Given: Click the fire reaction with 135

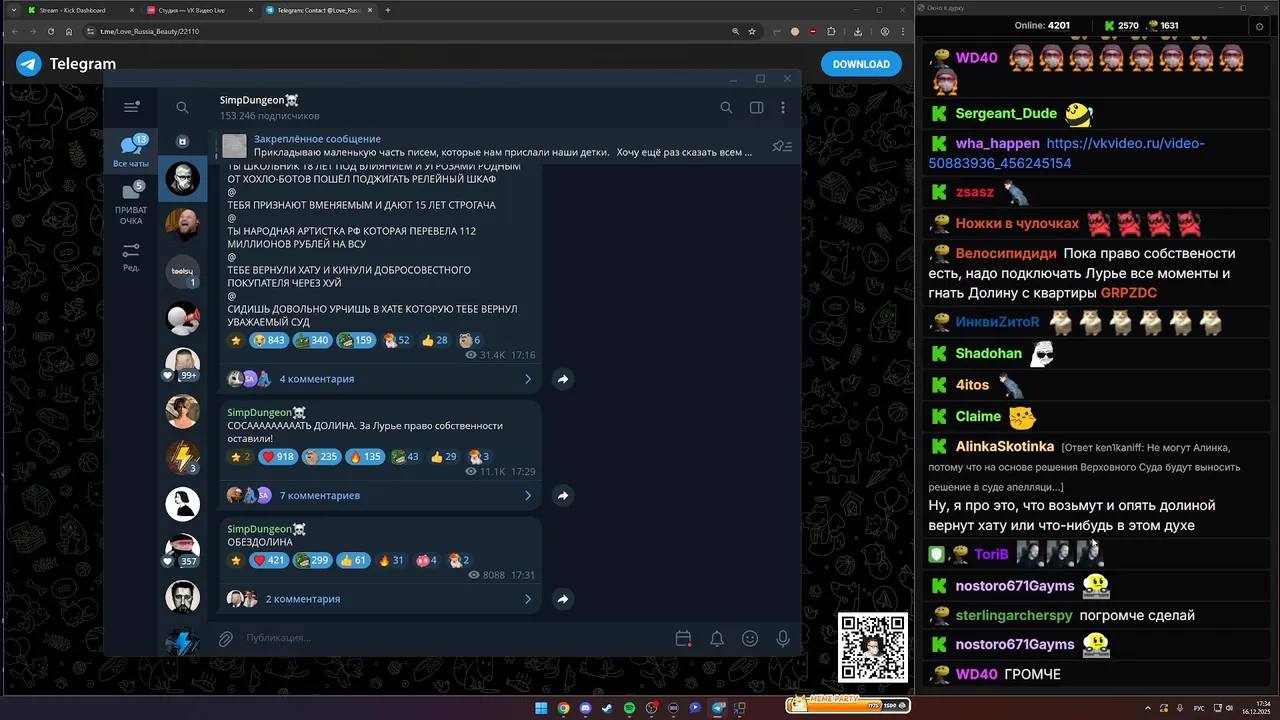Looking at the screenshot, I should click(365, 457).
